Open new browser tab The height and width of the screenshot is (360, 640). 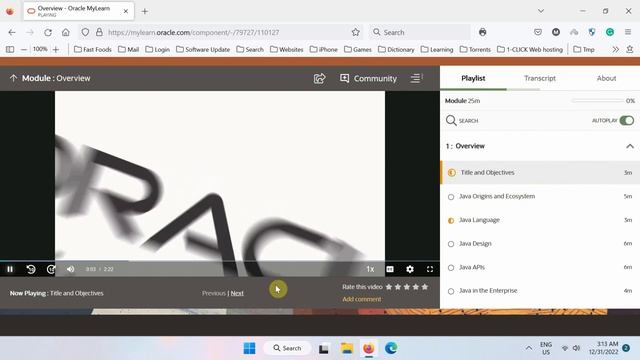click(144, 11)
